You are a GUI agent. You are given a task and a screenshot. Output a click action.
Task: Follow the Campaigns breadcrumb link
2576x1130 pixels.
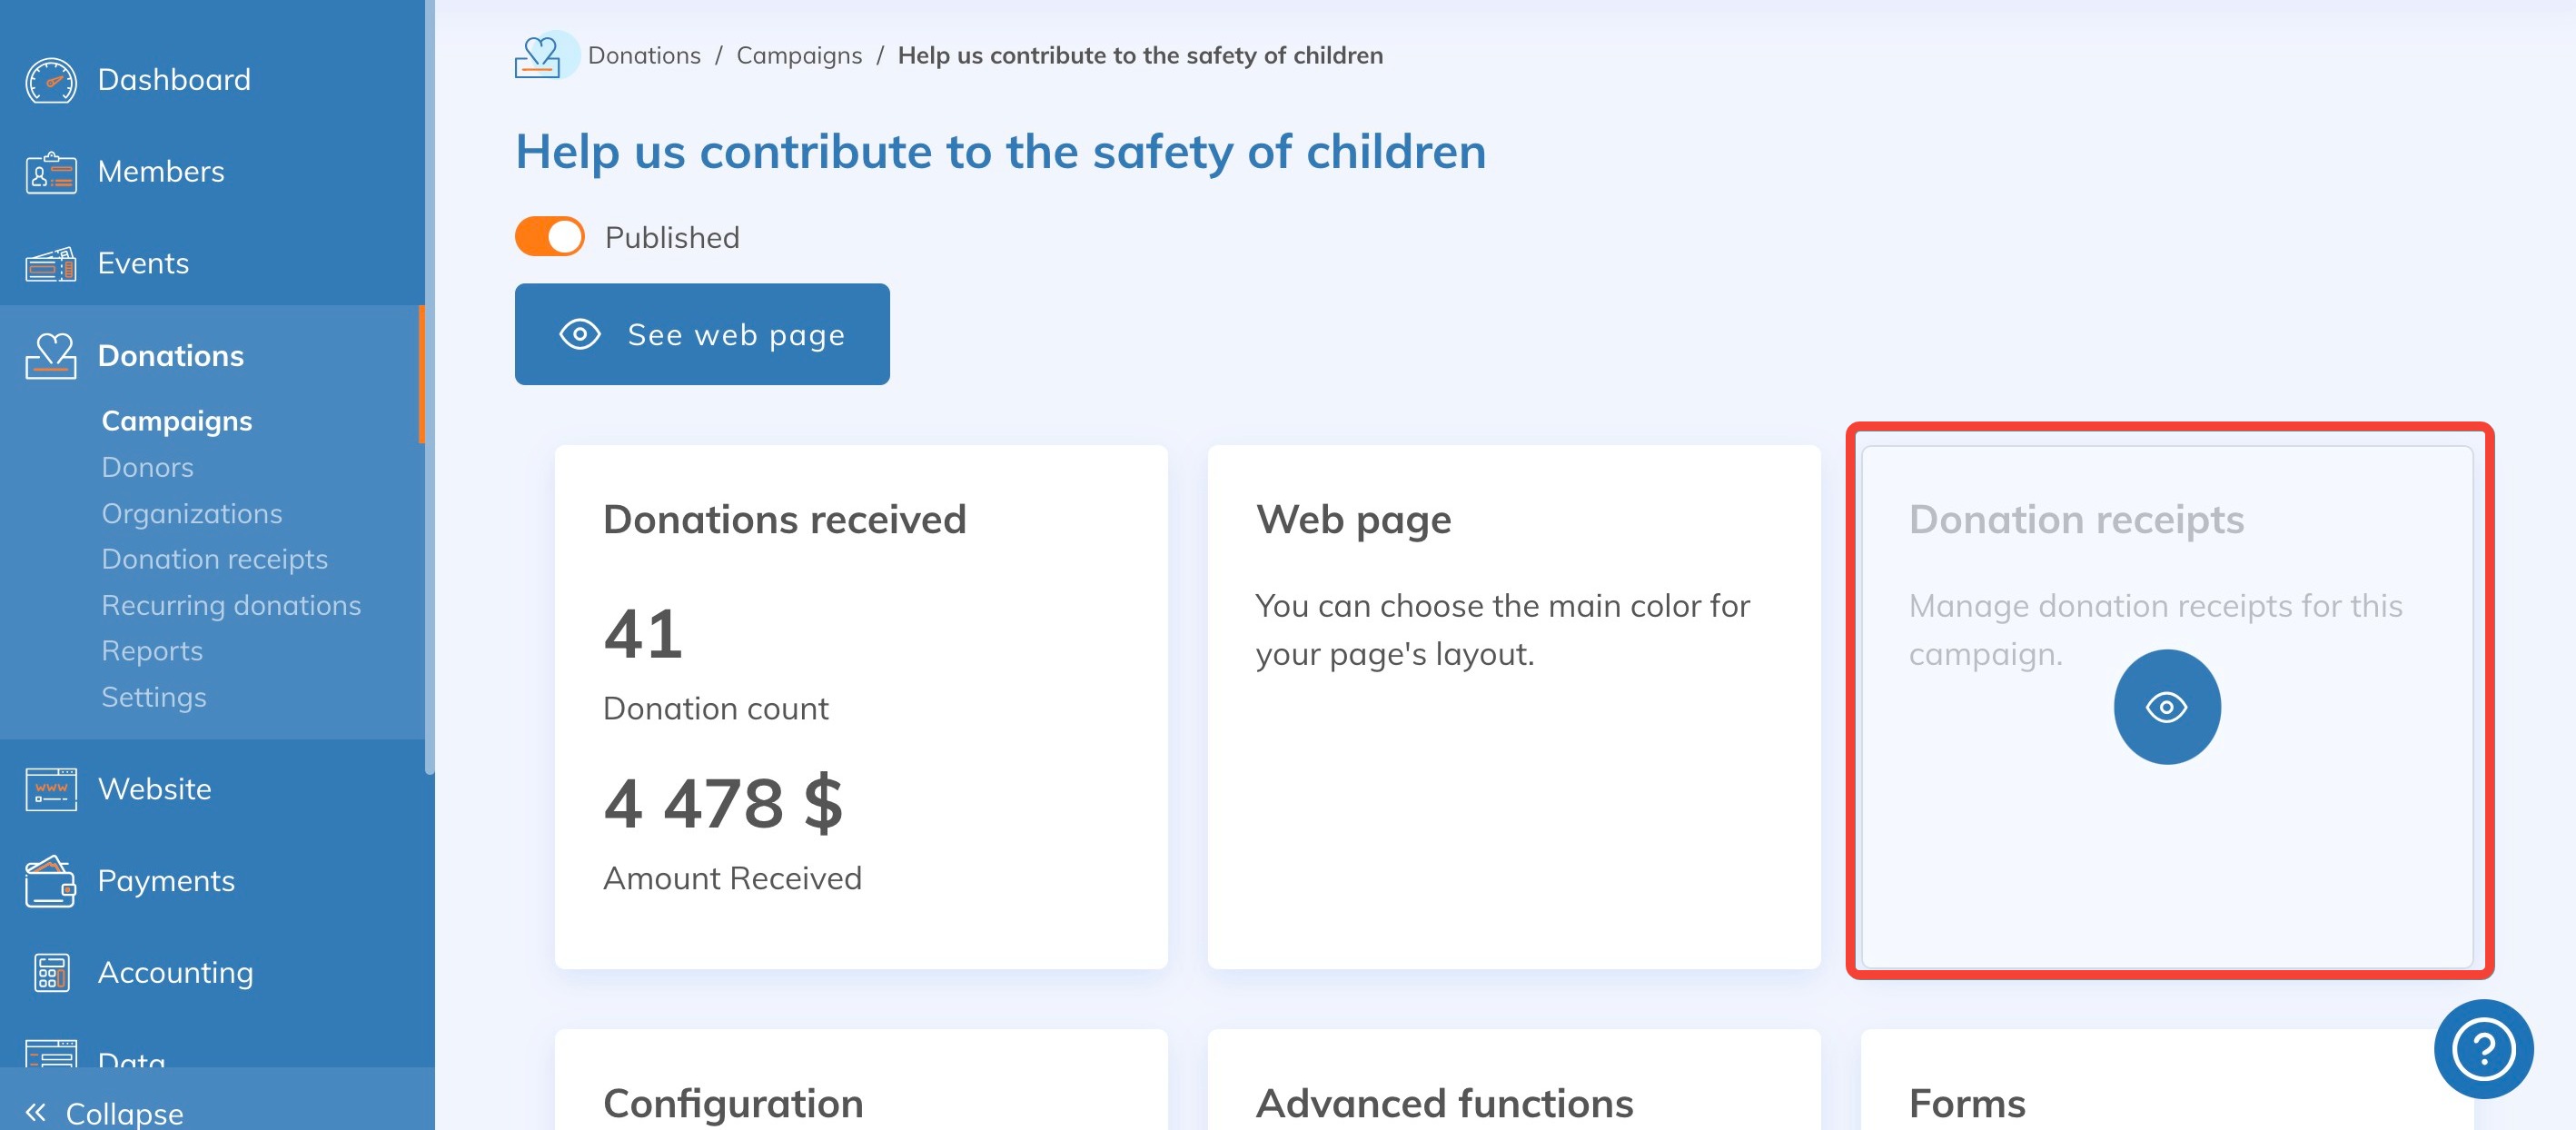click(x=798, y=56)
